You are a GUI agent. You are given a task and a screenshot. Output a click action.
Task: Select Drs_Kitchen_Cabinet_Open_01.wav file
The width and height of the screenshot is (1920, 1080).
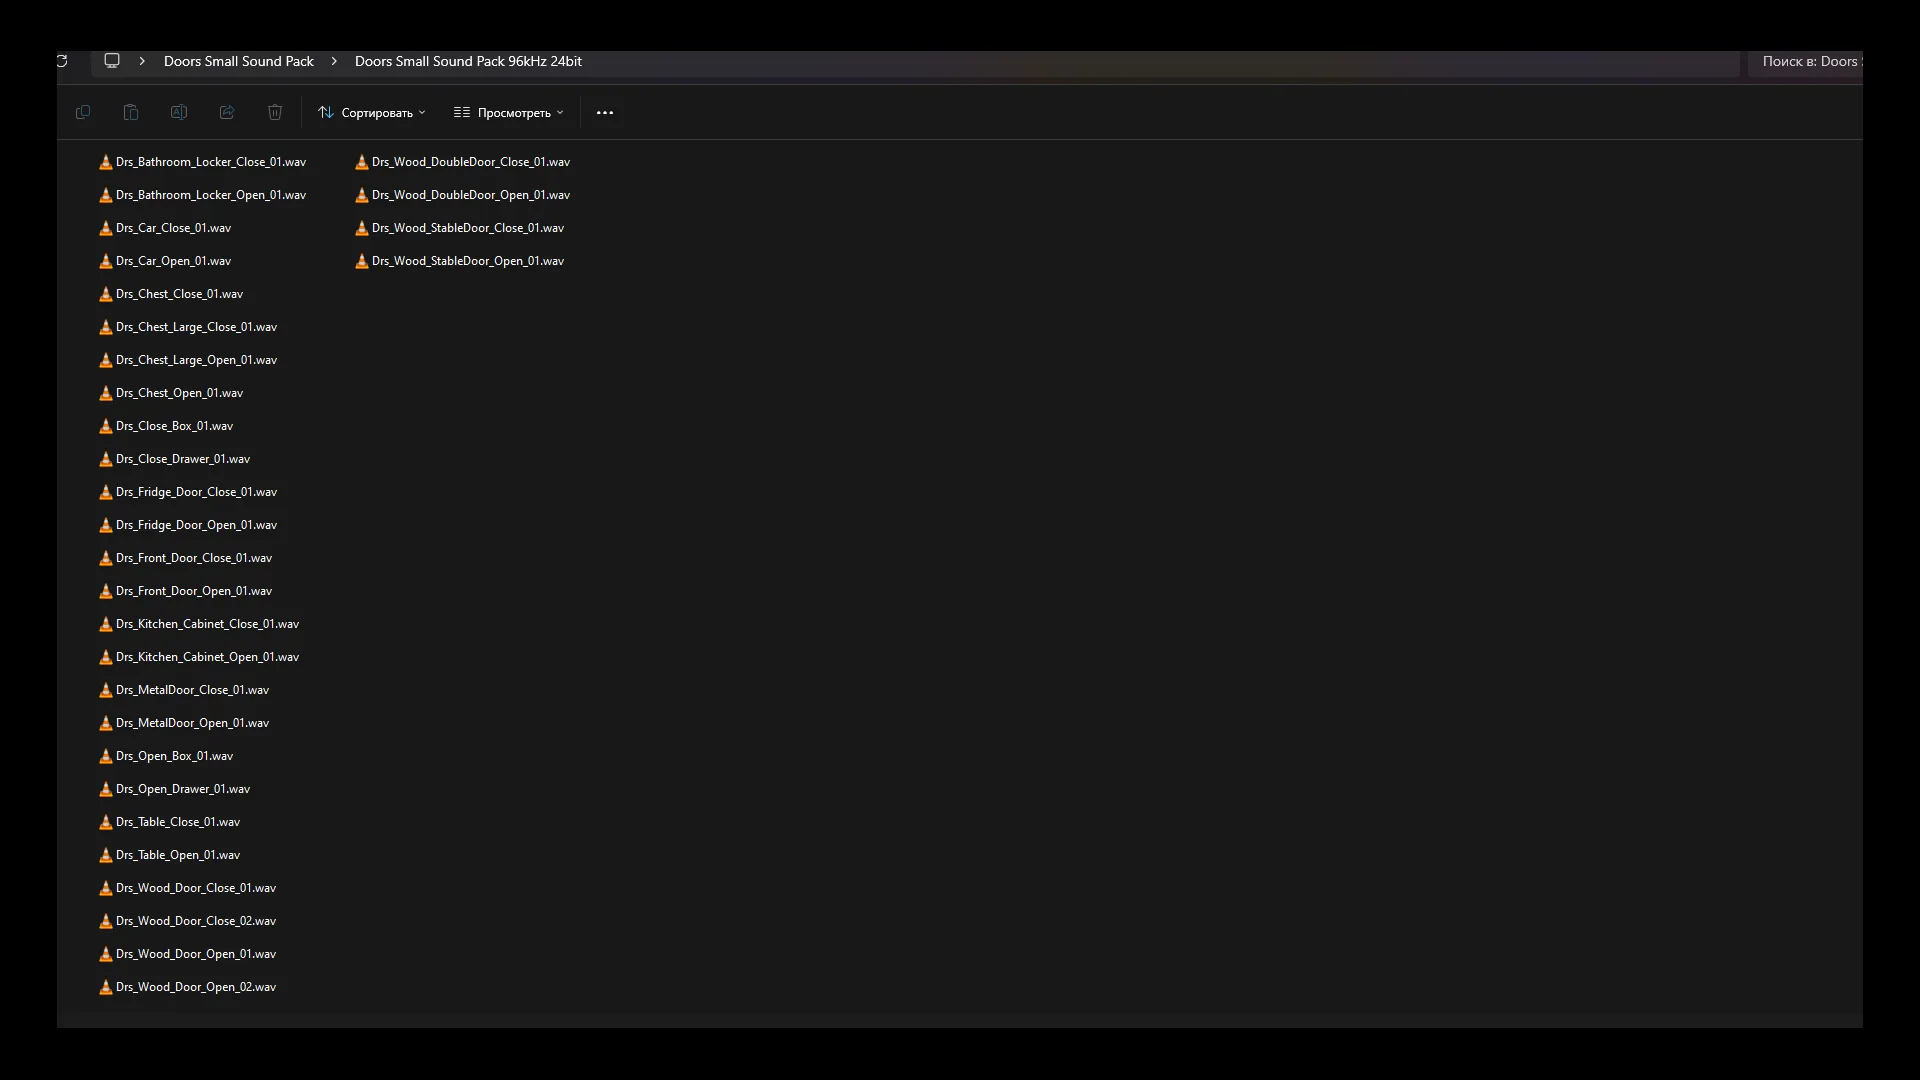coord(207,657)
